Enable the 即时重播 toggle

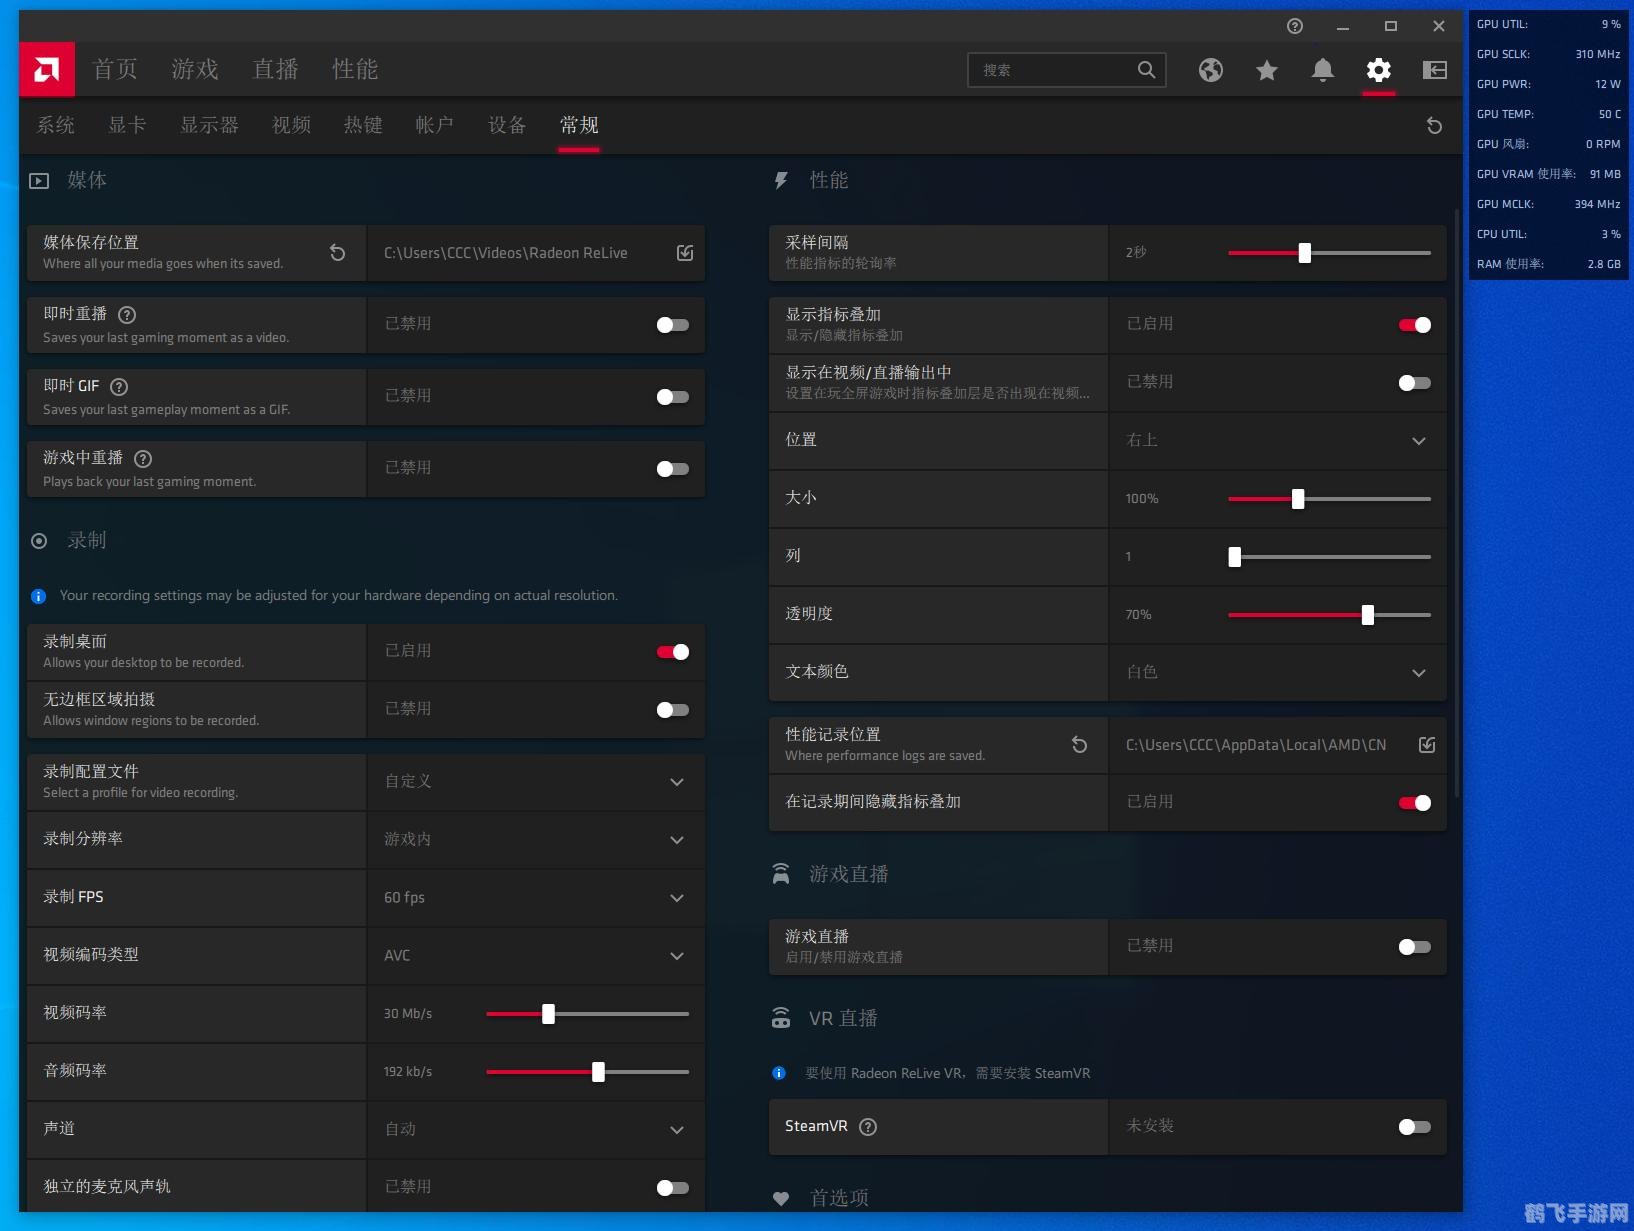672,325
